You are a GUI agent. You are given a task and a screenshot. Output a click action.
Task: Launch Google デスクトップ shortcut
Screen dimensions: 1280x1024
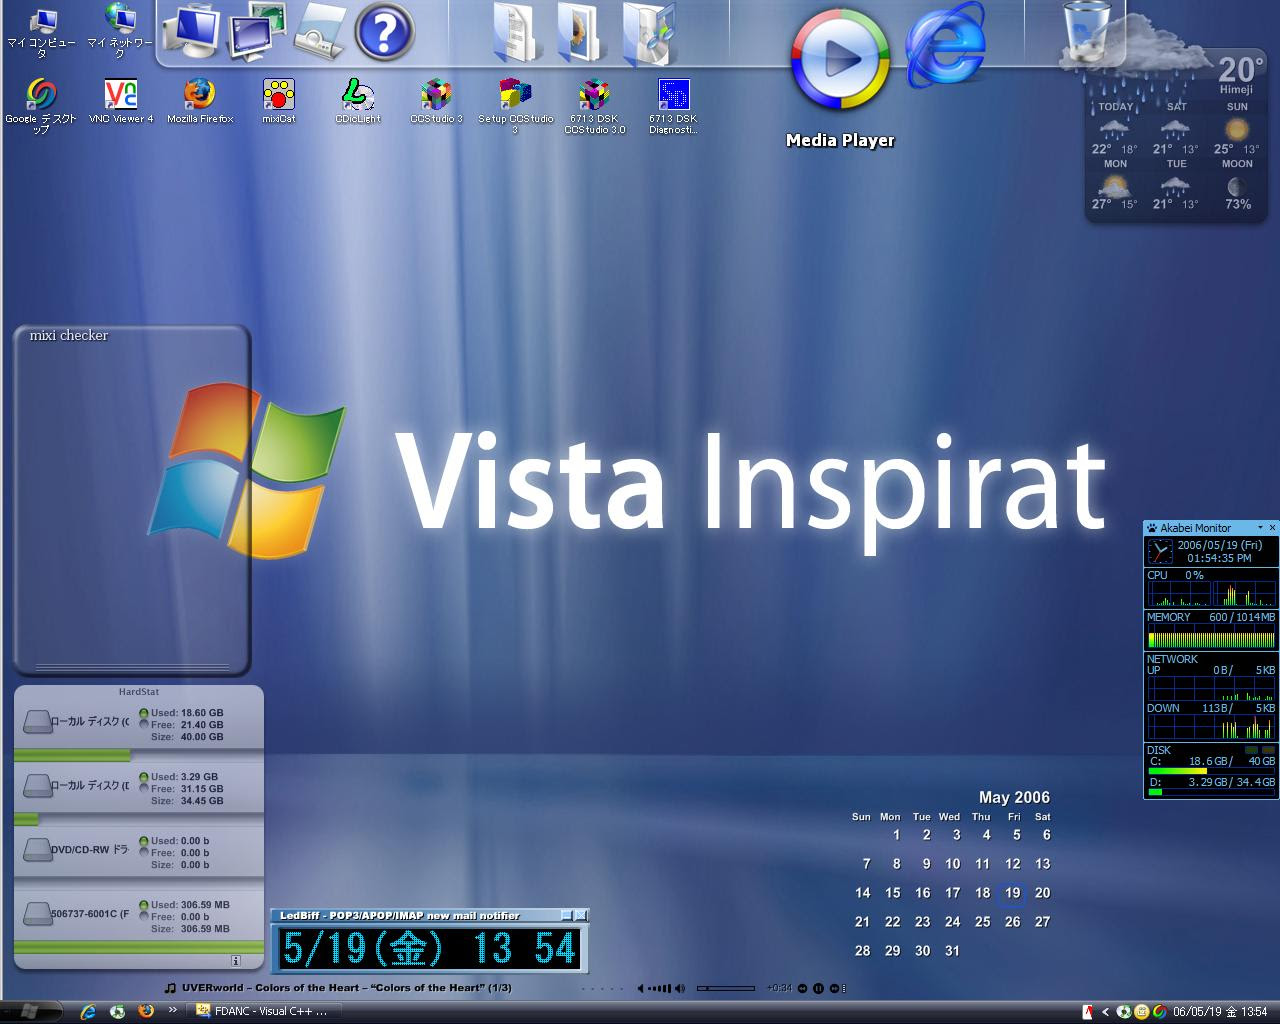(x=41, y=106)
